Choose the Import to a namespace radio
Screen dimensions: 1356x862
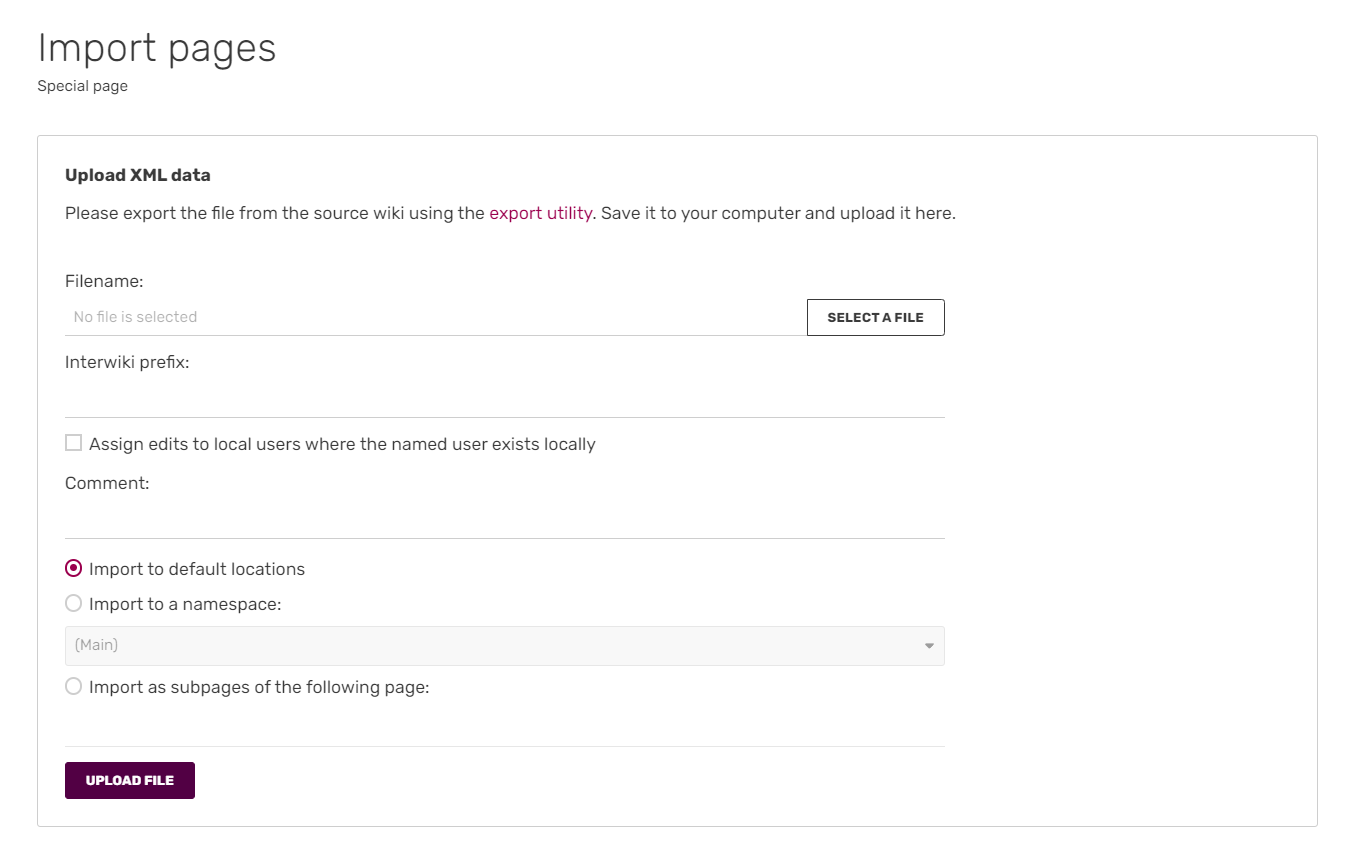73,603
